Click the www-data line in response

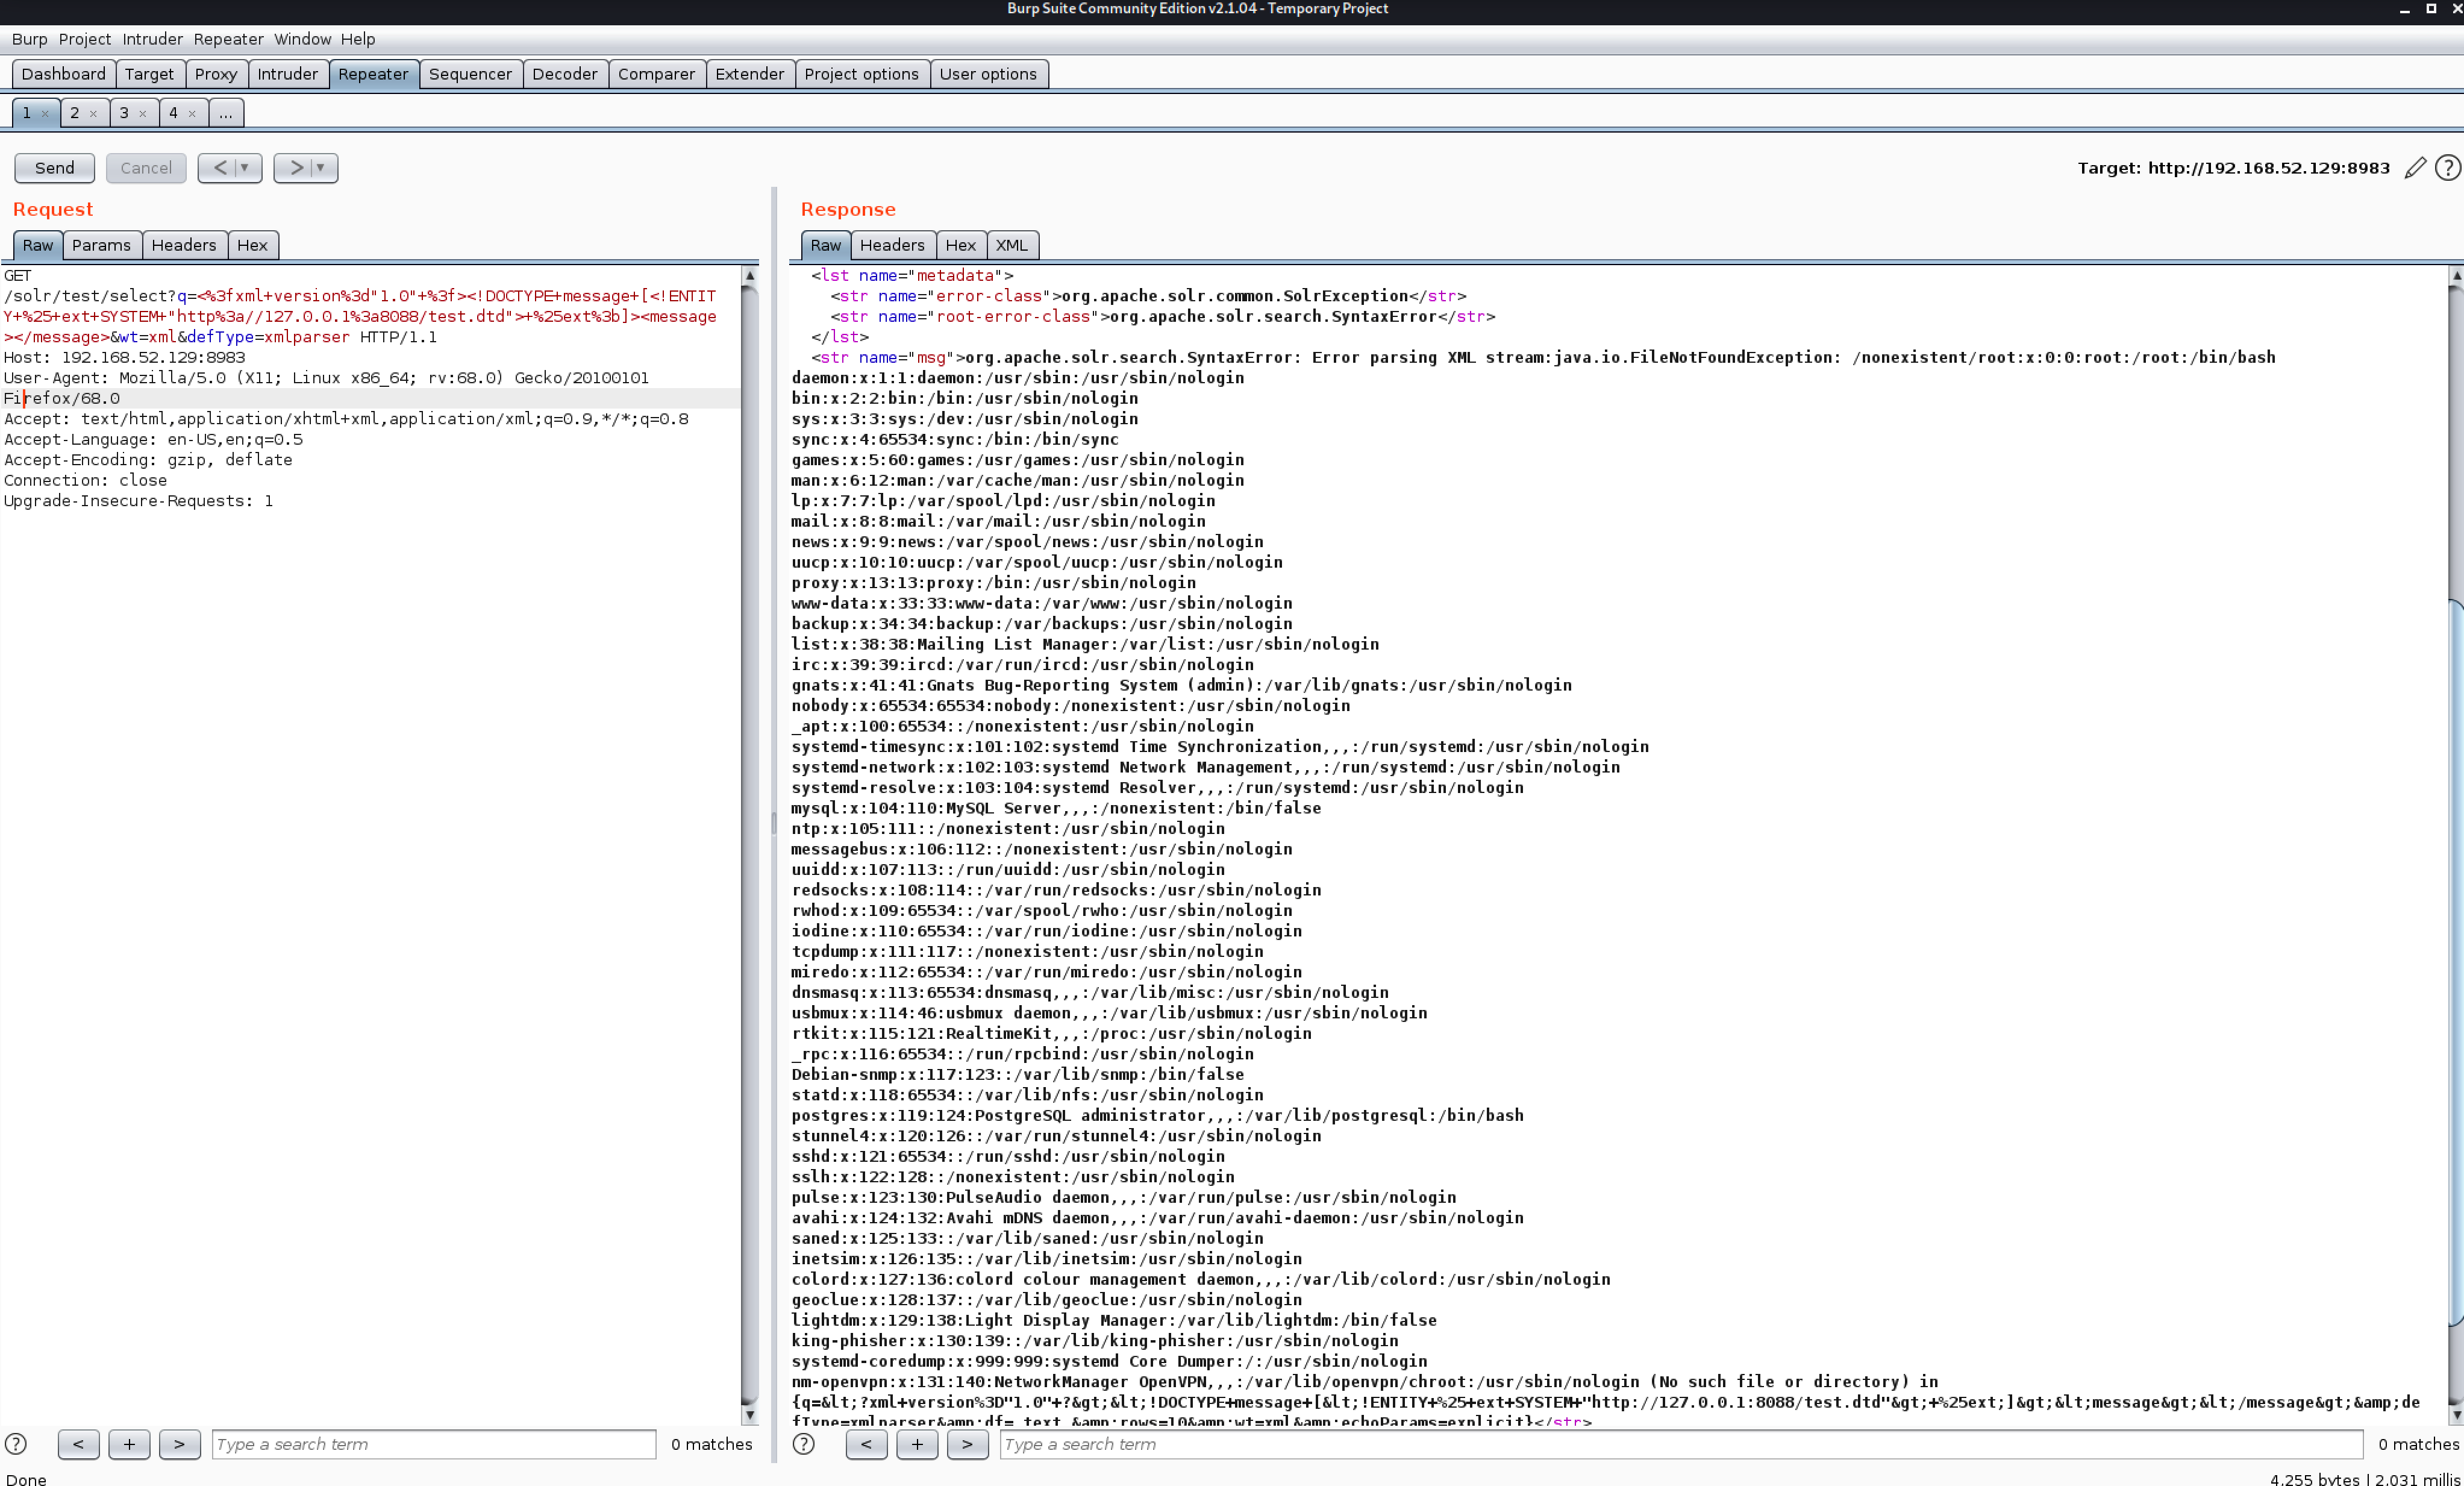pyautogui.click(x=1042, y=603)
